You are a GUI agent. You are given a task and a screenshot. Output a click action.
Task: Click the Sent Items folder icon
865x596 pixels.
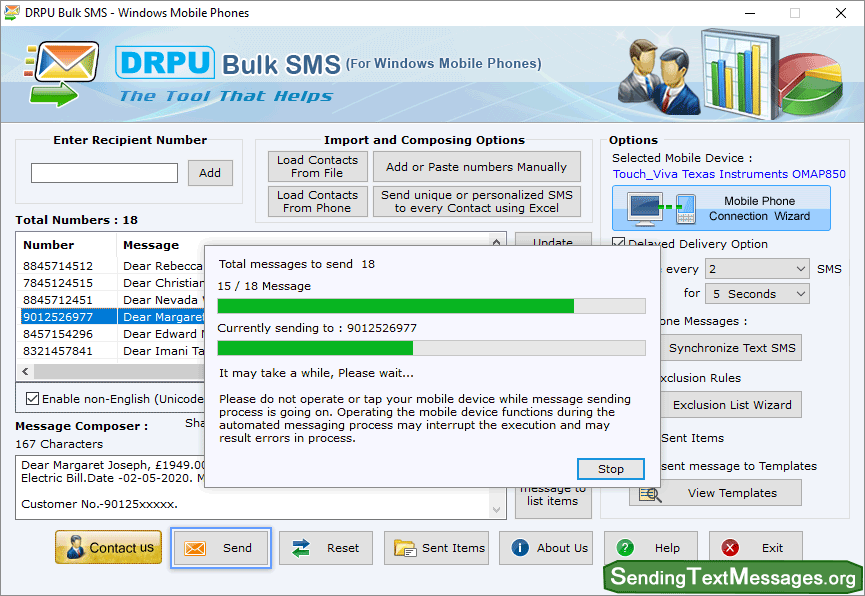[x=405, y=548]
